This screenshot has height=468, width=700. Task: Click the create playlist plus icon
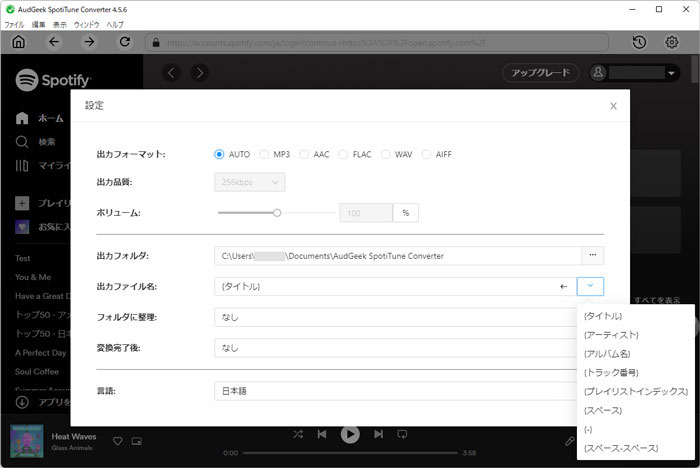click(22, 203)
